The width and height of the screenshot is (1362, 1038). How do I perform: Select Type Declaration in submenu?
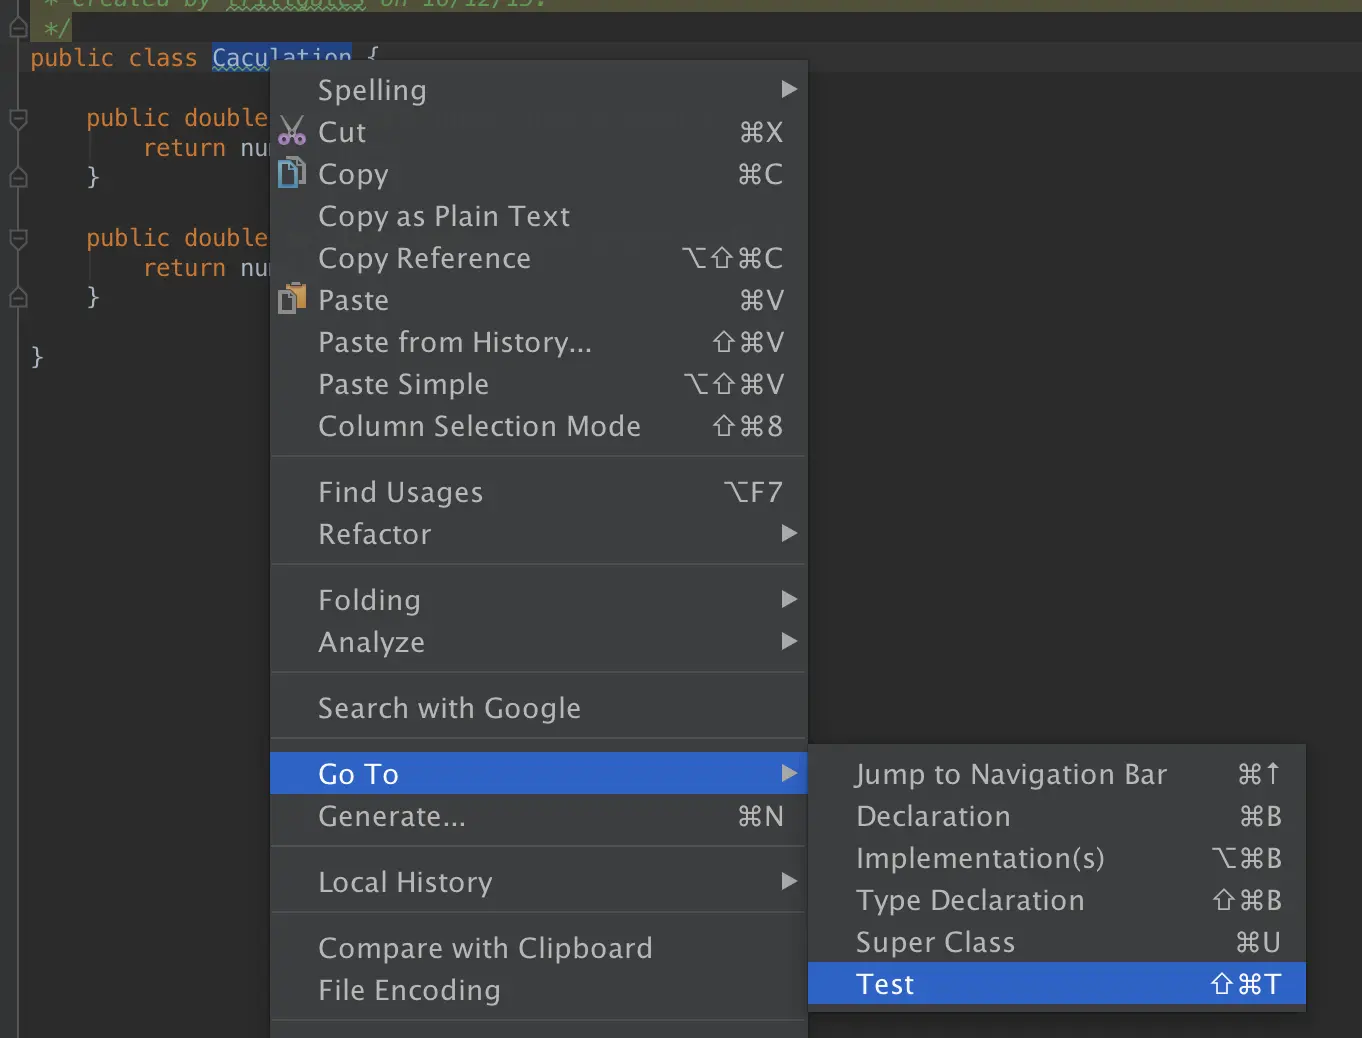pyautogui.click(x=1057, y=900)
